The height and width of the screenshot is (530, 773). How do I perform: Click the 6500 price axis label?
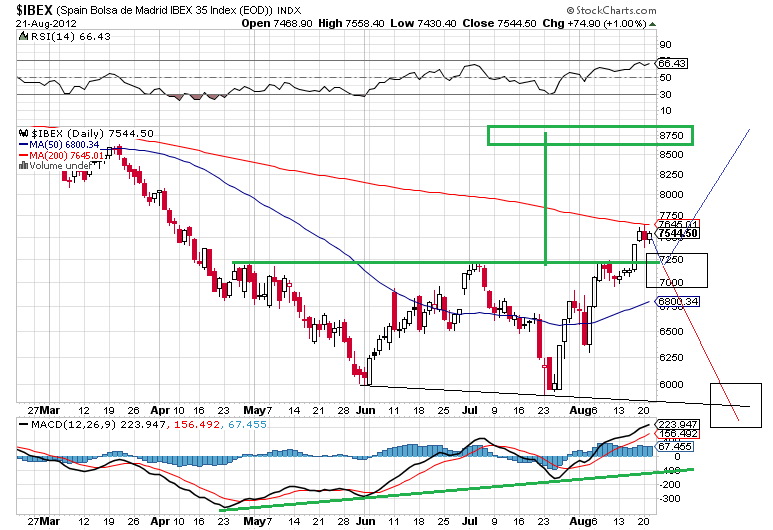tap(671, 331)
